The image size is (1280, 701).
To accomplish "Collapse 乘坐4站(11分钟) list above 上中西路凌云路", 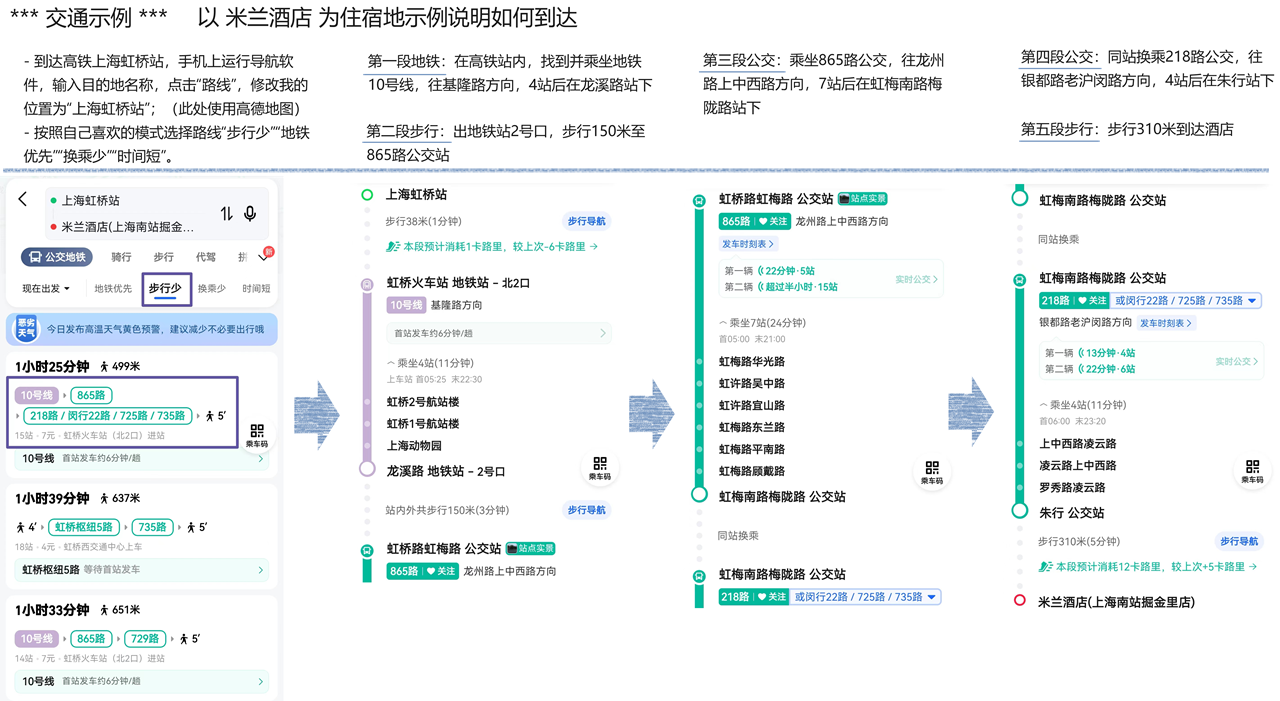I will pos(1082,405).
